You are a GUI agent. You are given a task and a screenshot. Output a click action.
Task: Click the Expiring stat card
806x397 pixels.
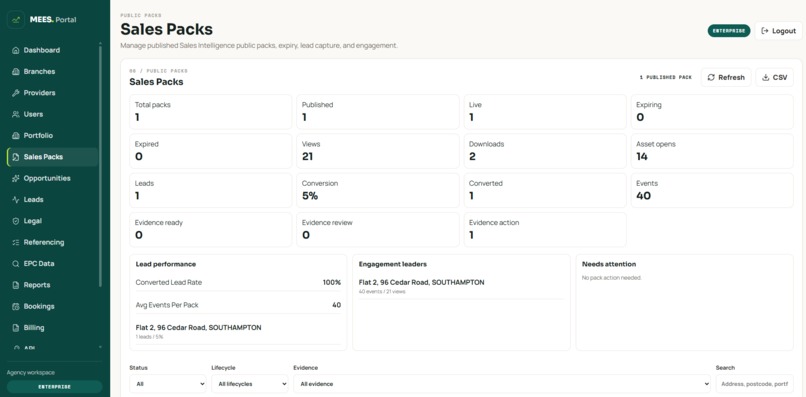tap(712, 112)
